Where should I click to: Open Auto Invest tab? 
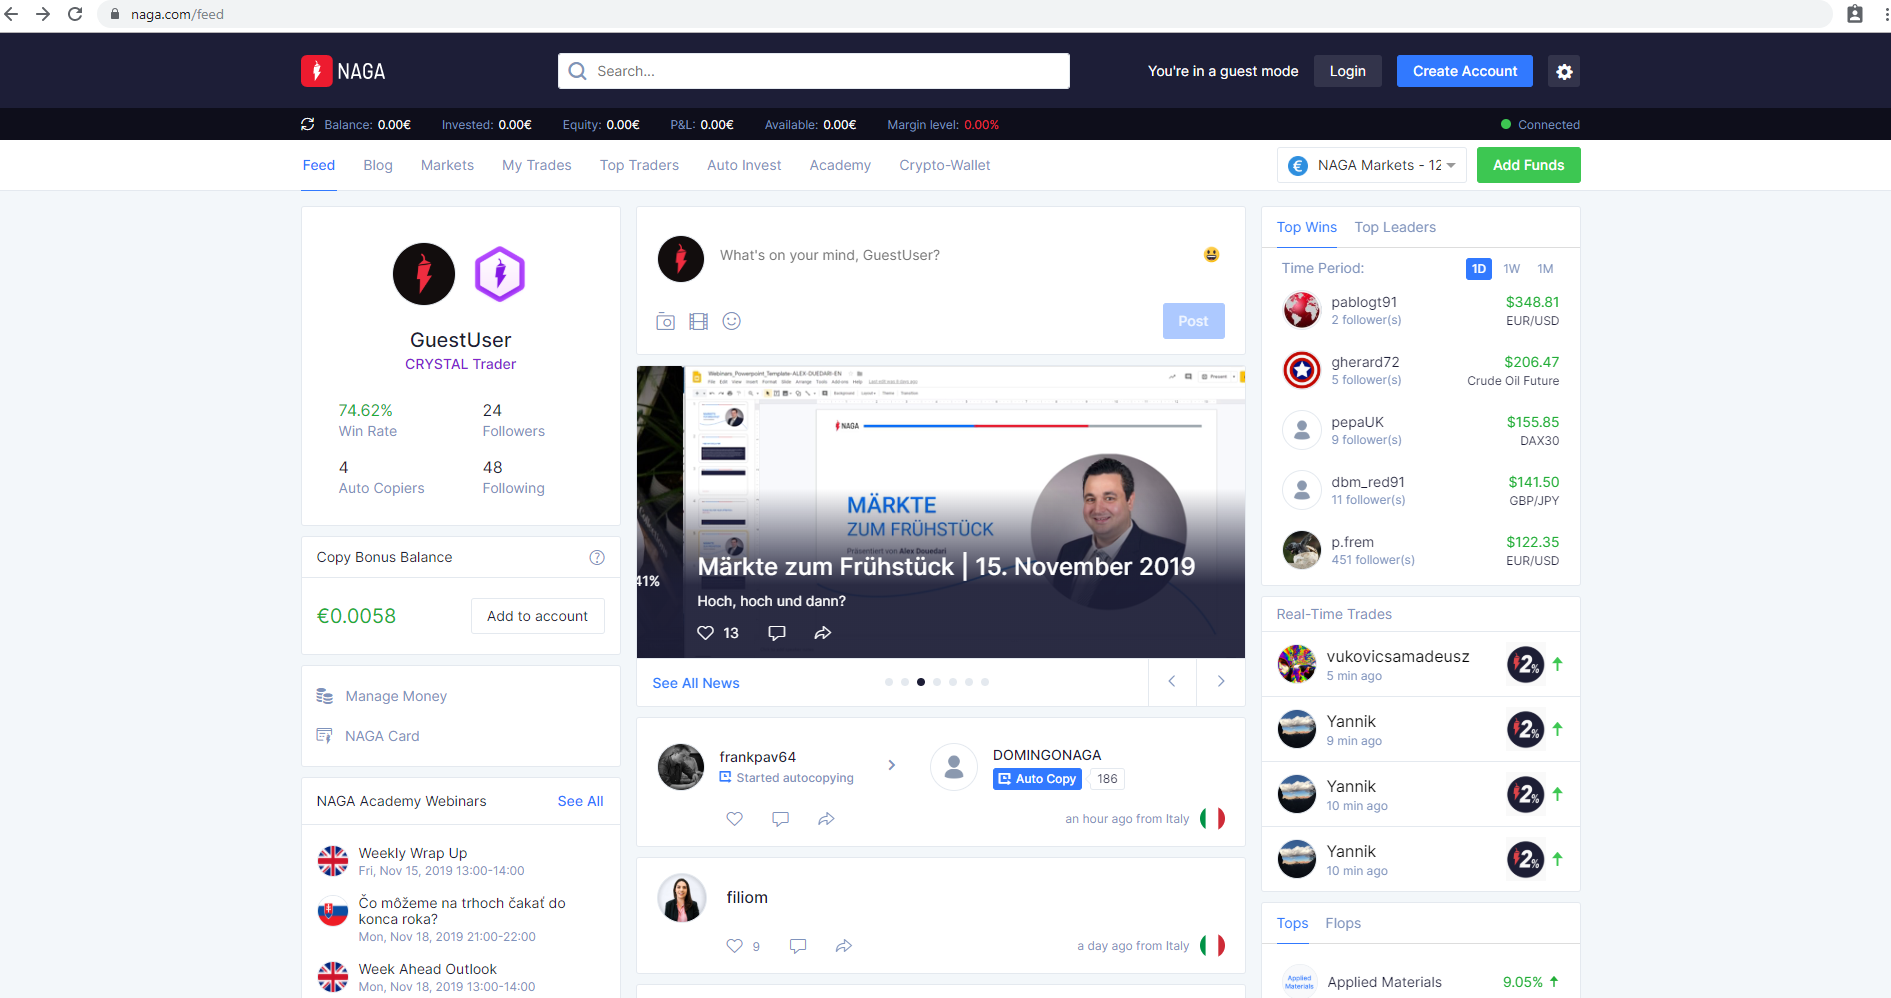coord(744,165)
